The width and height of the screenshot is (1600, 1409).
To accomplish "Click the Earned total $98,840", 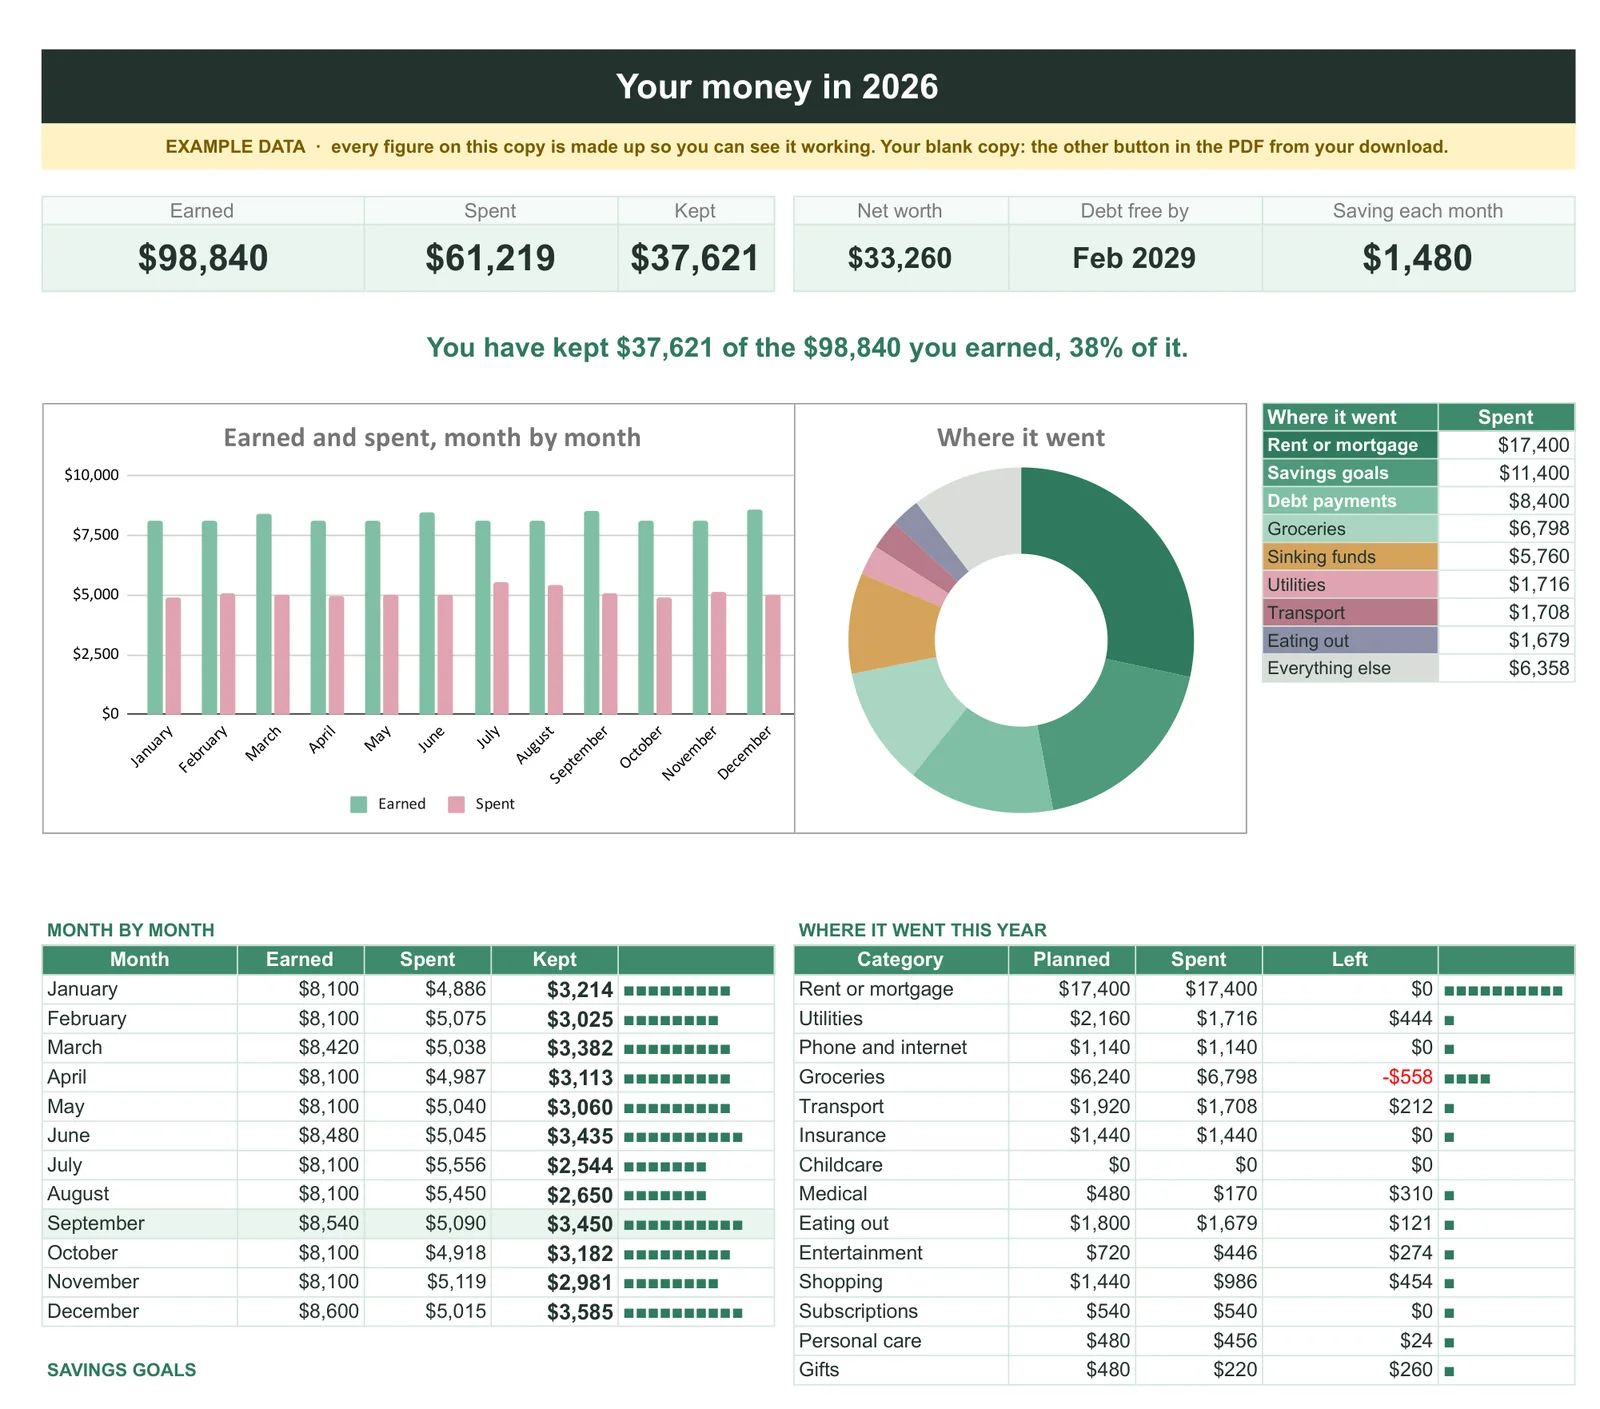I will (x=203, y=258).
